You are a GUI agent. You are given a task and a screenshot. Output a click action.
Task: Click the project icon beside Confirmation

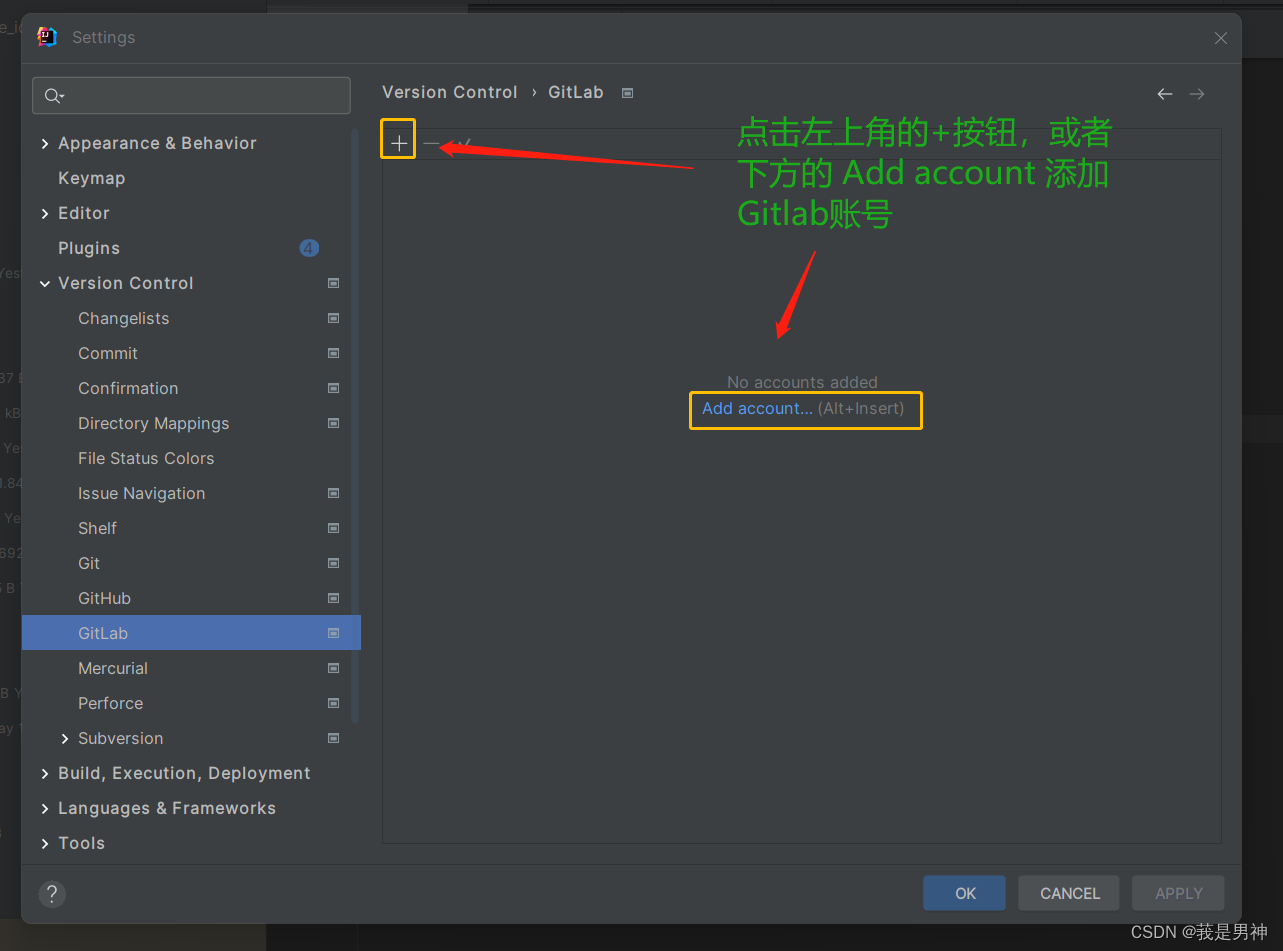point(334,388)
